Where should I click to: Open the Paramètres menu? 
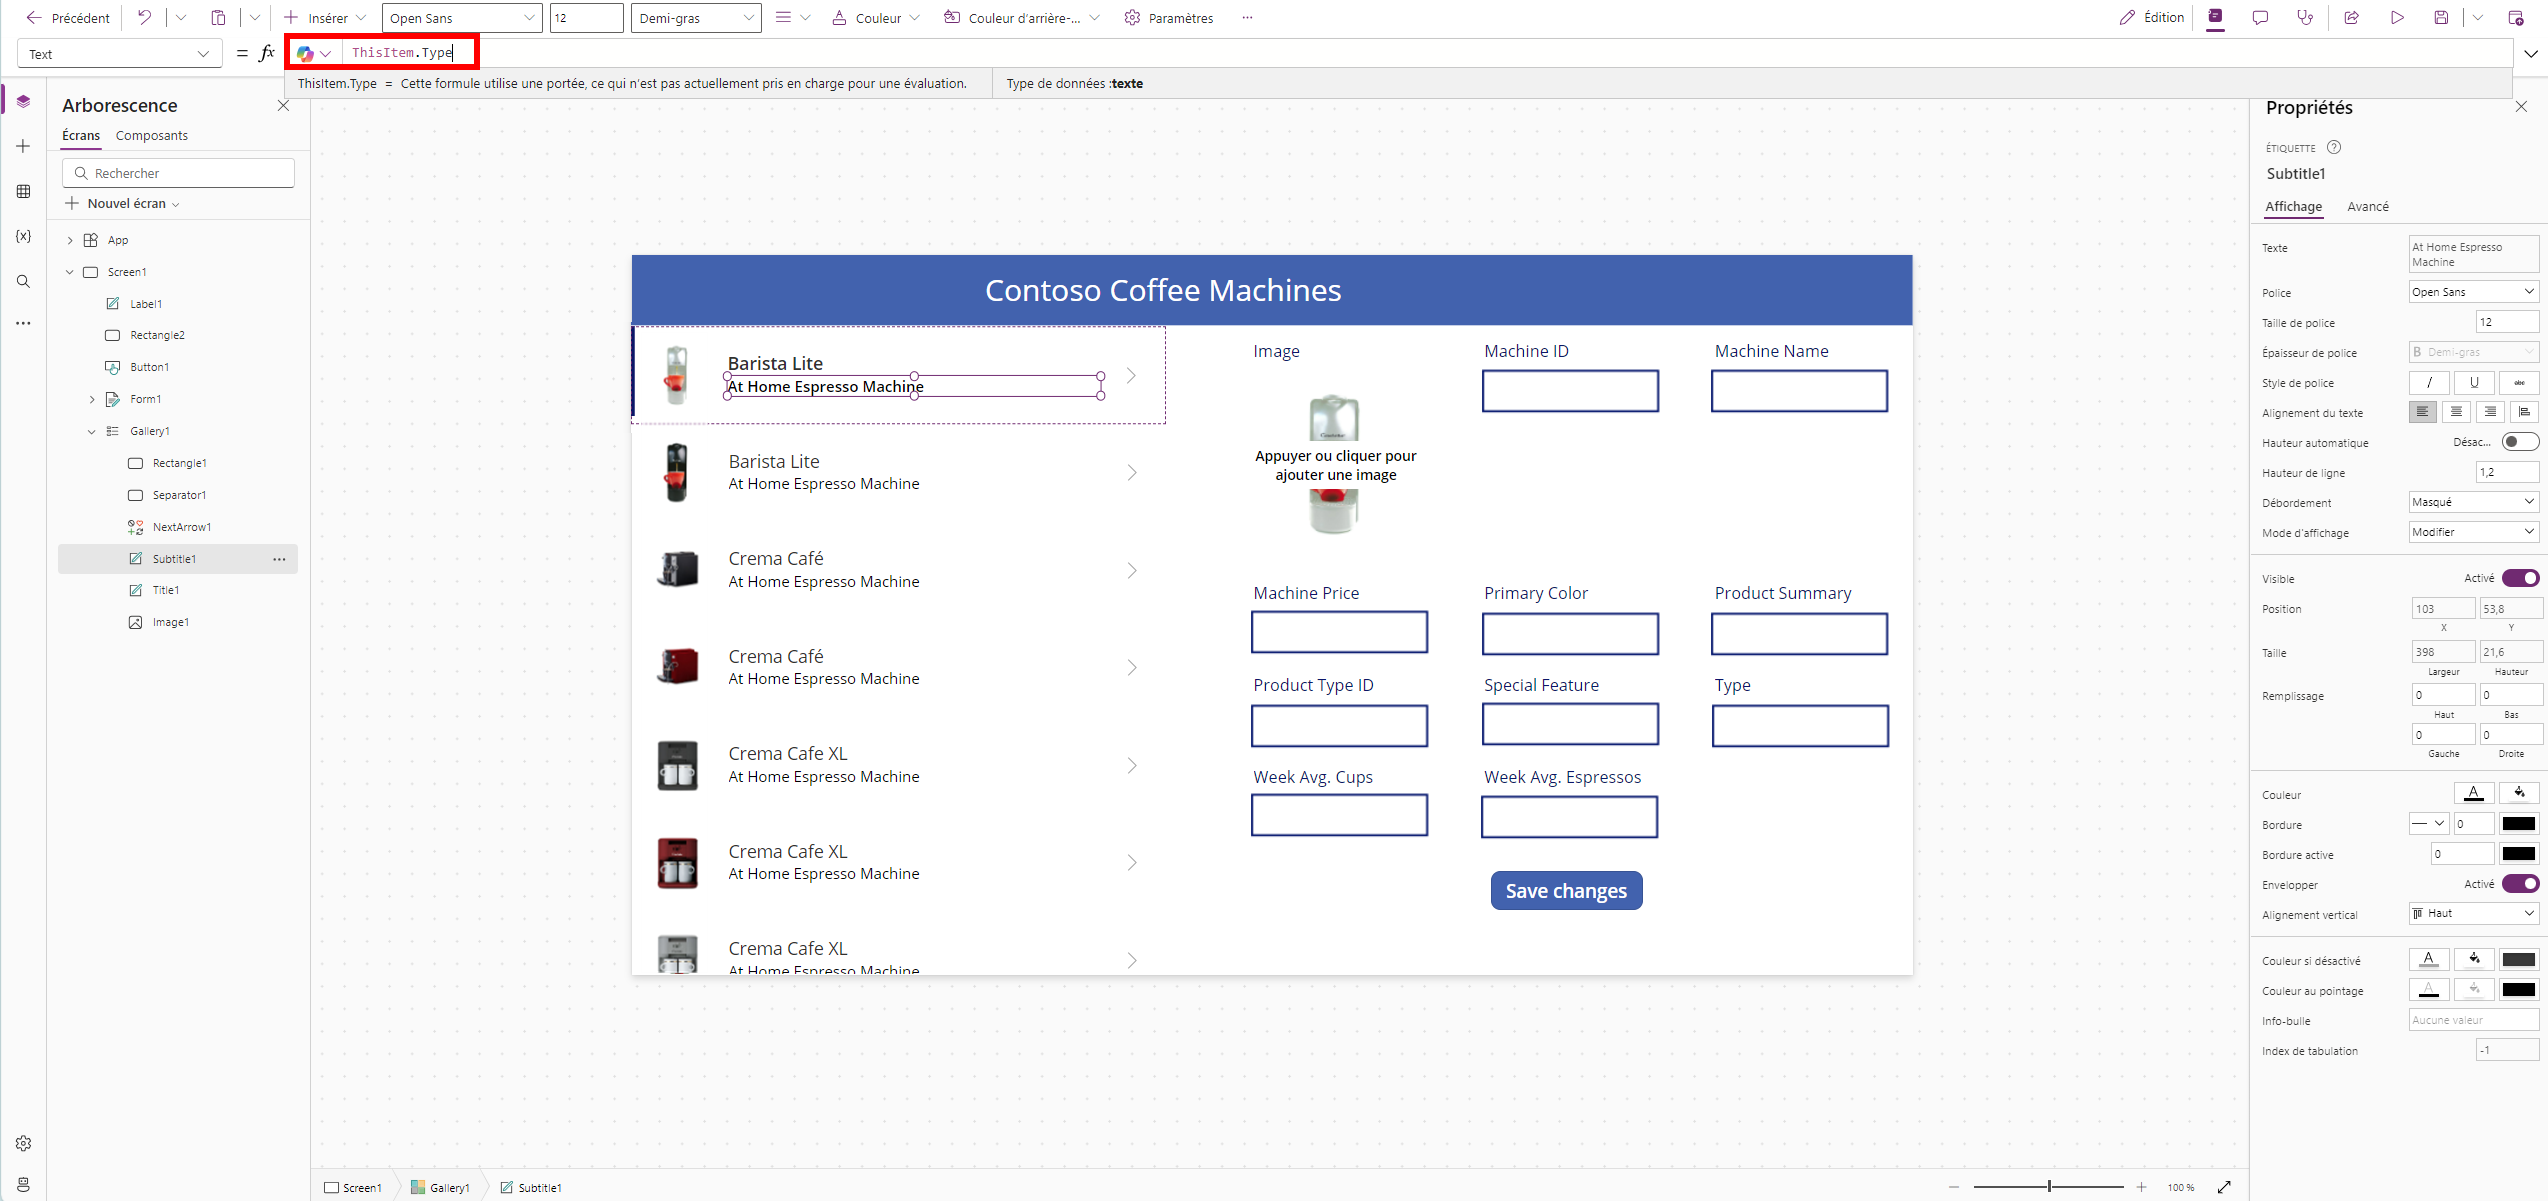coord(1169,18)
